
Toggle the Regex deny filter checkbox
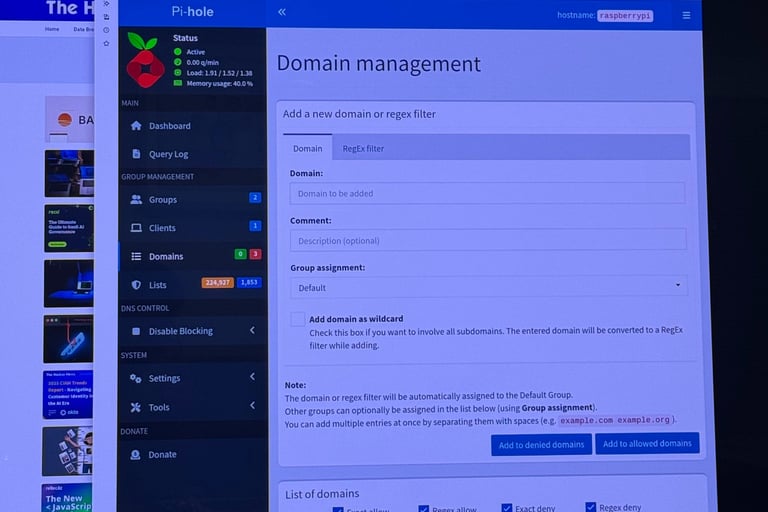pyautogui.click(x=591, y=507)
